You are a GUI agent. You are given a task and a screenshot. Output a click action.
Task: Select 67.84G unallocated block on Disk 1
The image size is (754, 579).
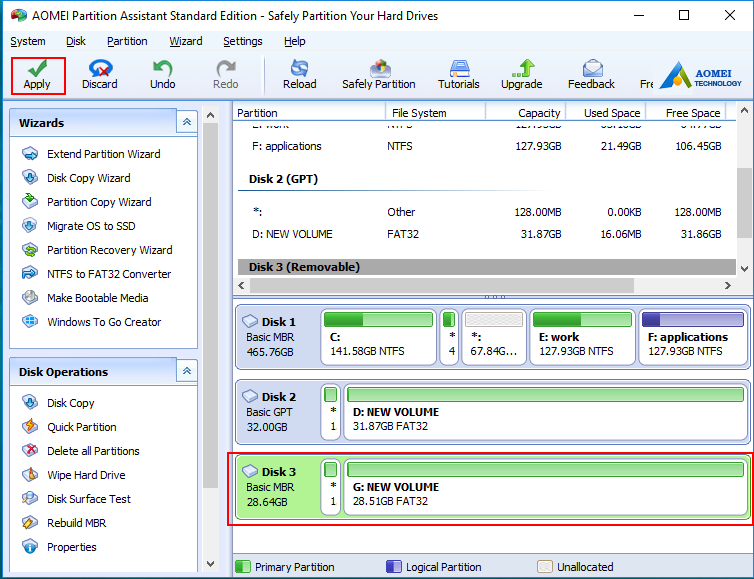494,337
